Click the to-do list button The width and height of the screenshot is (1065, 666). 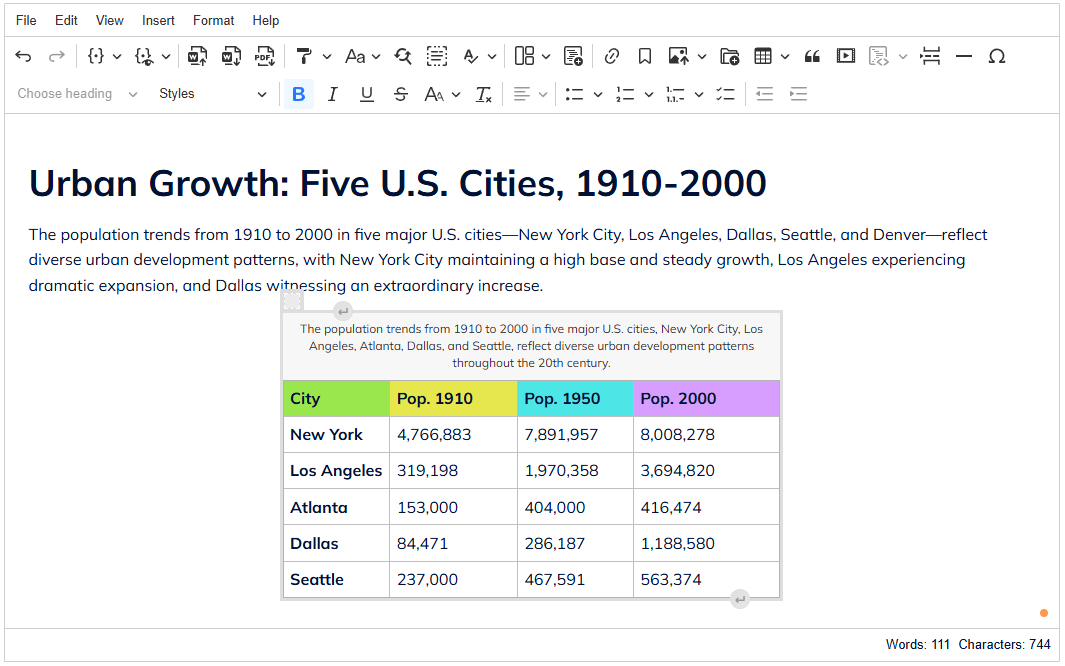[x=726, y=94]
